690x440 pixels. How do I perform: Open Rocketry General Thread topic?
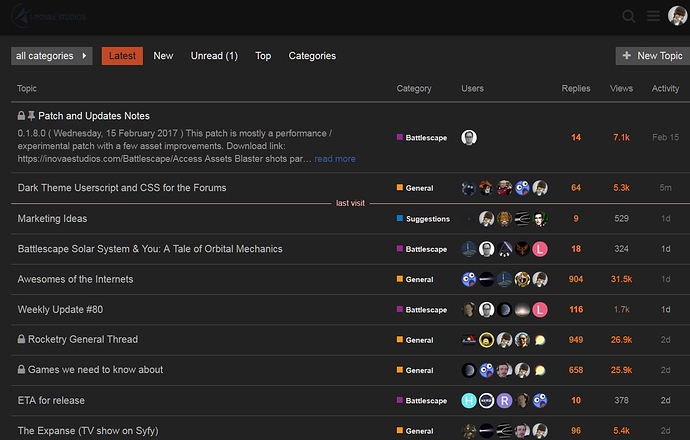pos(83,340)
